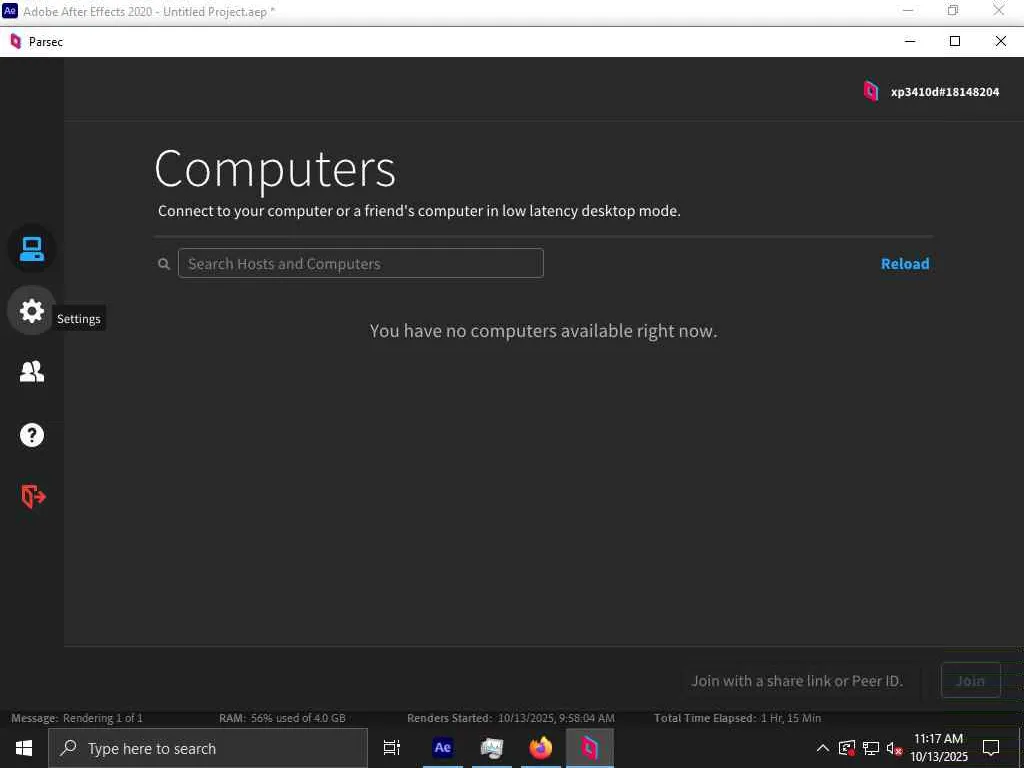Open the clock showing 11:17 AM
The image size is (1024, 768).
click(x=938, y=748)
